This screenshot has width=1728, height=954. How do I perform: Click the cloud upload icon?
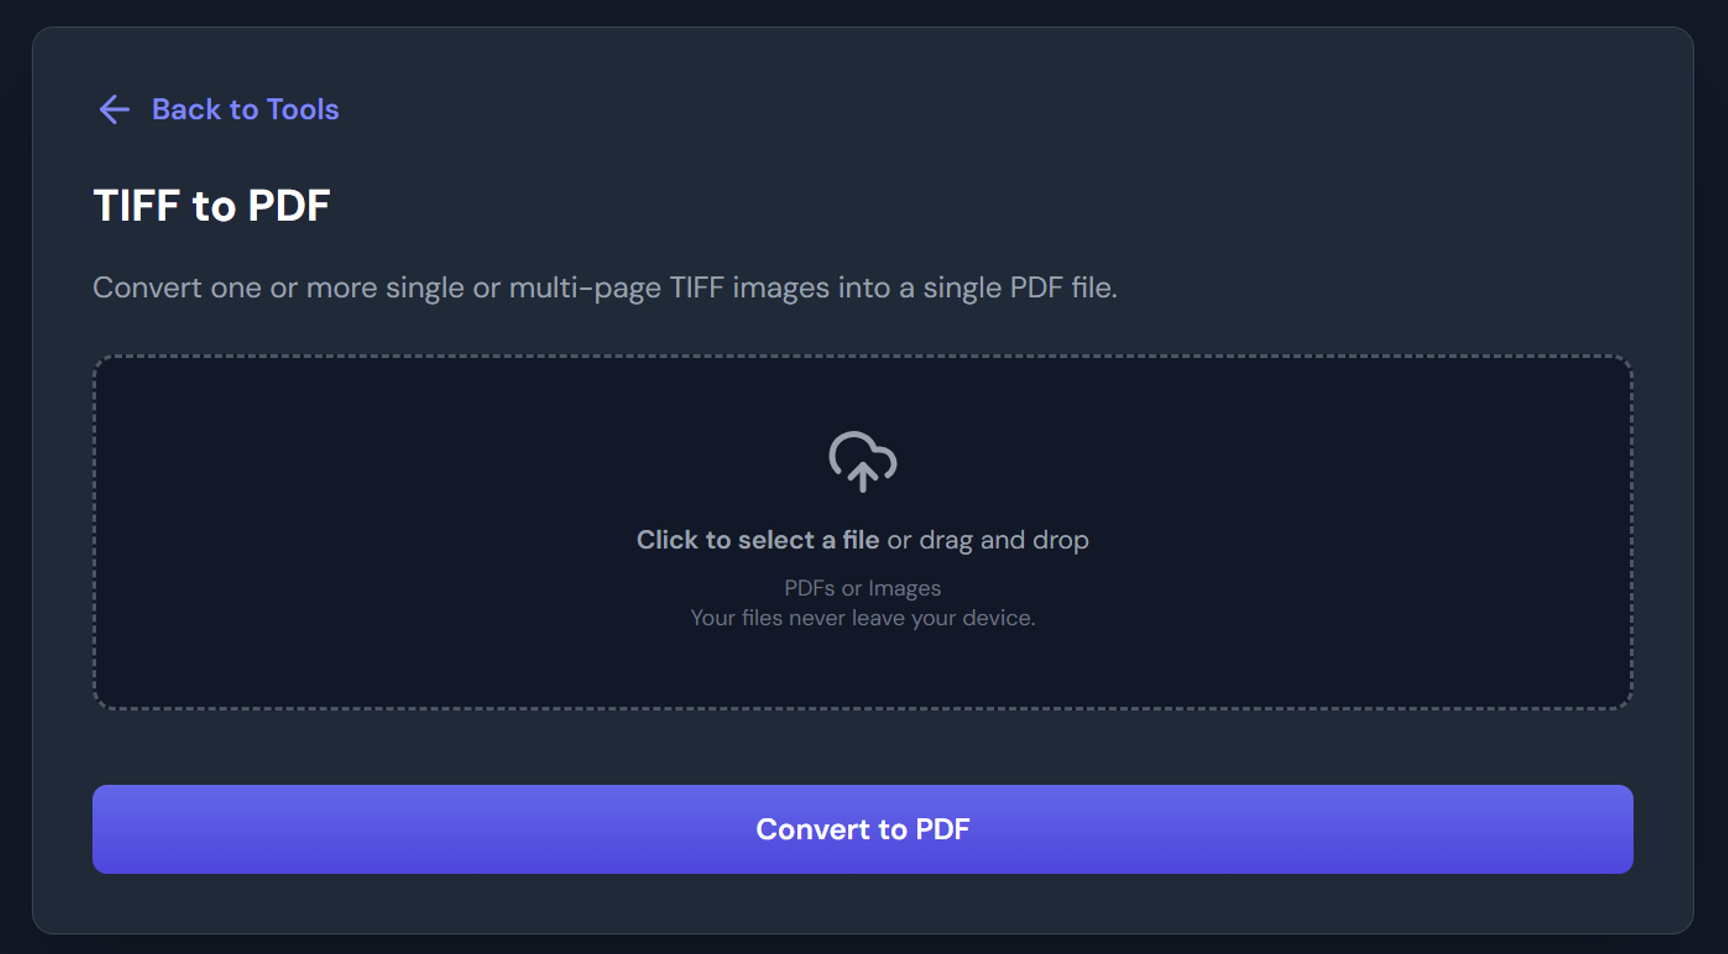(862, 459)
